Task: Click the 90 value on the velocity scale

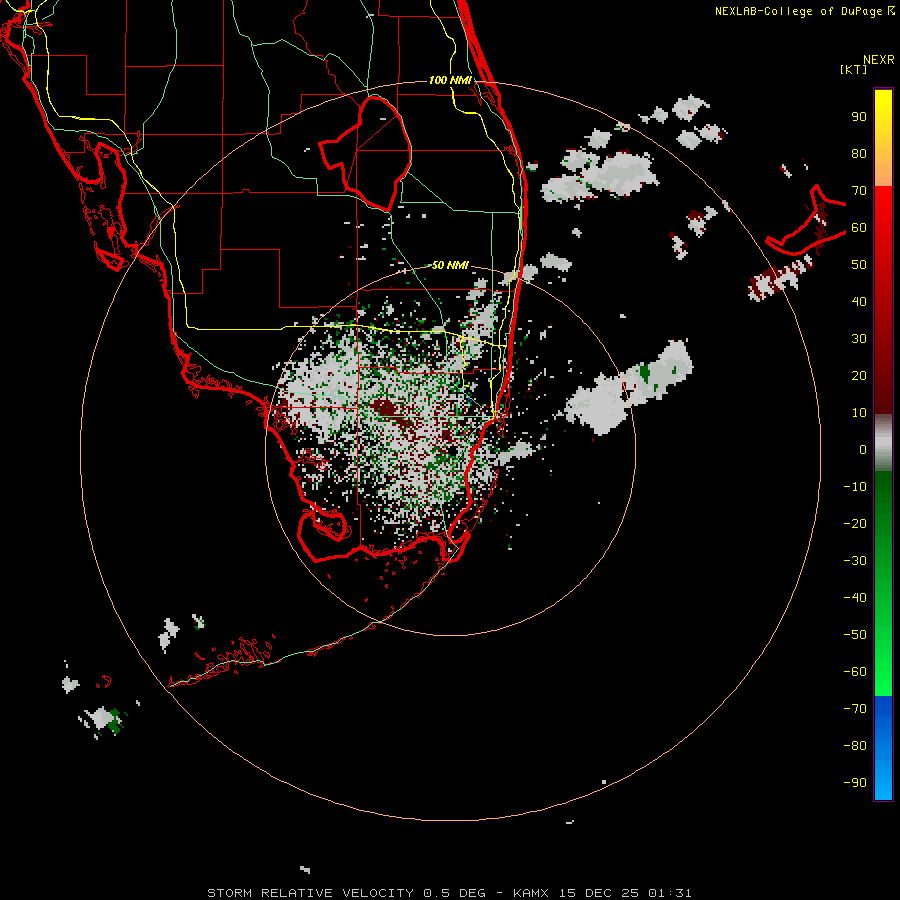Action: (x=859, y=117)
